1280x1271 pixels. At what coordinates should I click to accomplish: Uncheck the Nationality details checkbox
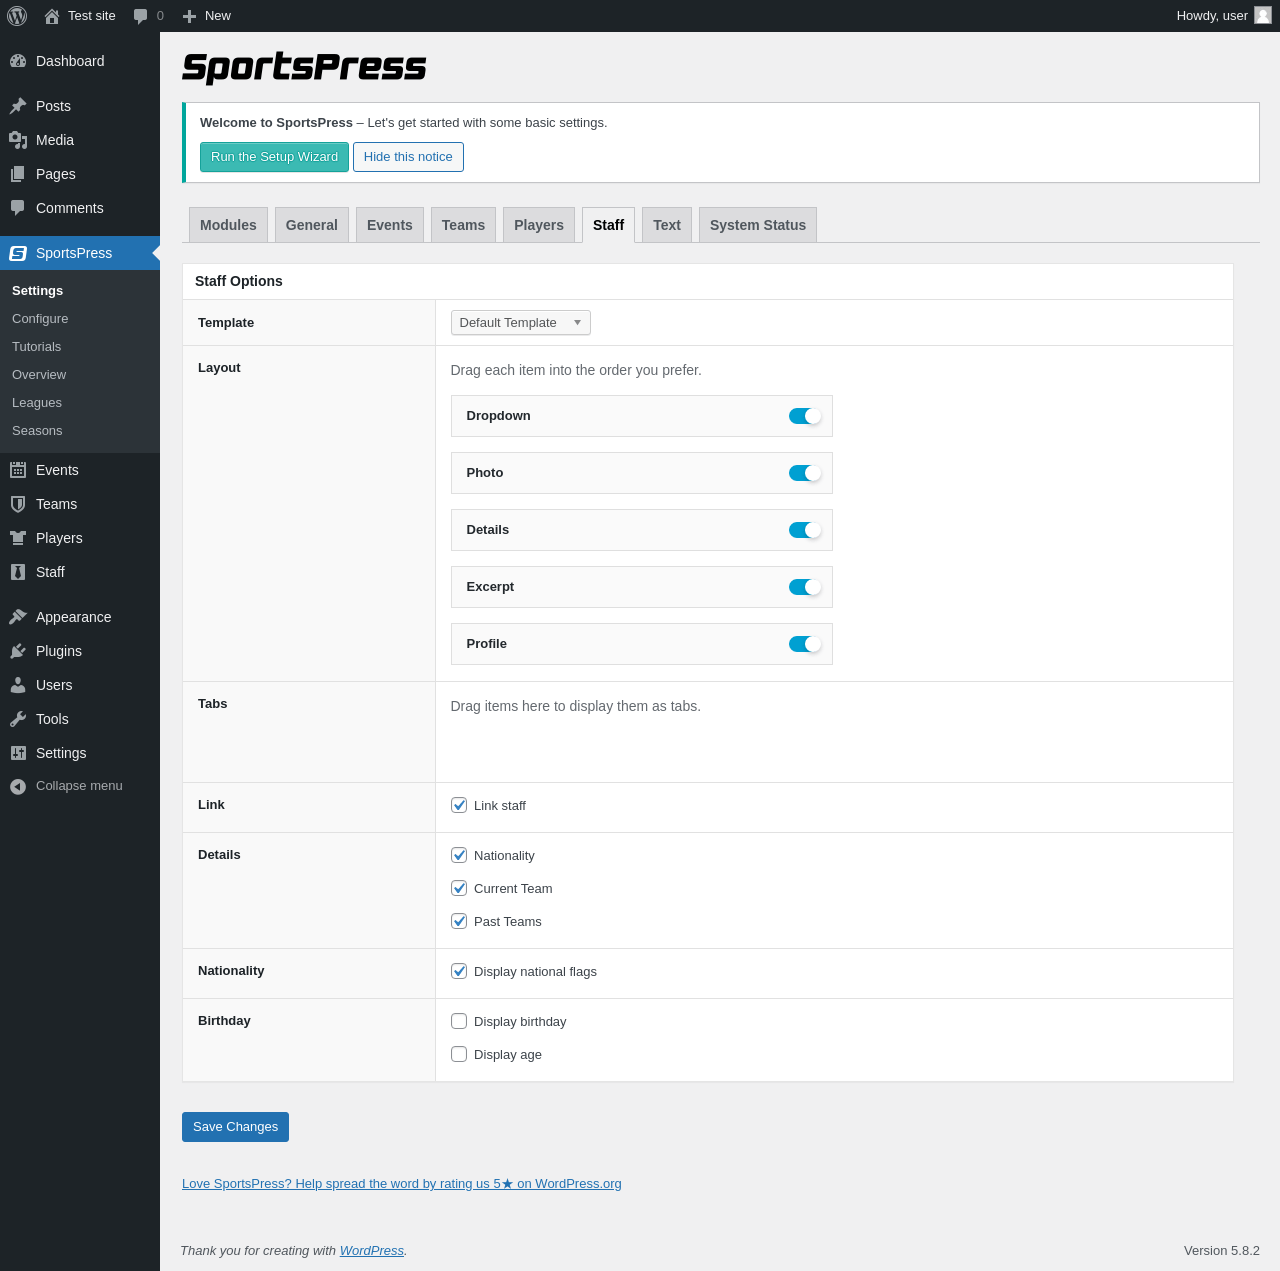(459, 855)
